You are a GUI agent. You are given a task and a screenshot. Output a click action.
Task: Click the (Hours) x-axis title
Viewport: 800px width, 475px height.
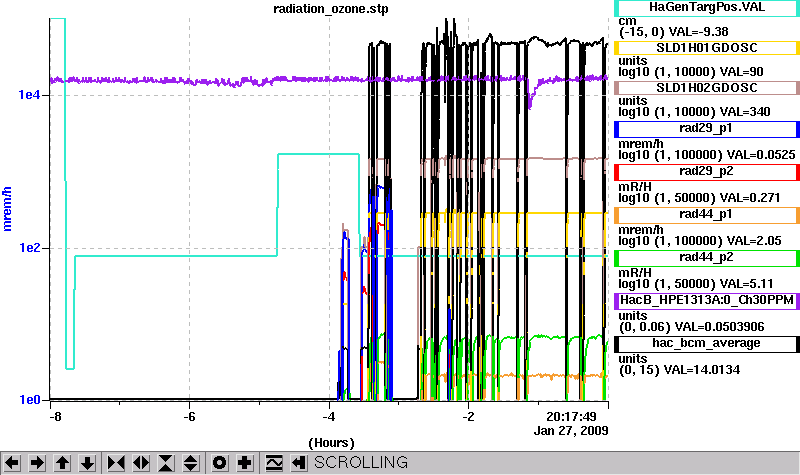[x=331, y=443]
